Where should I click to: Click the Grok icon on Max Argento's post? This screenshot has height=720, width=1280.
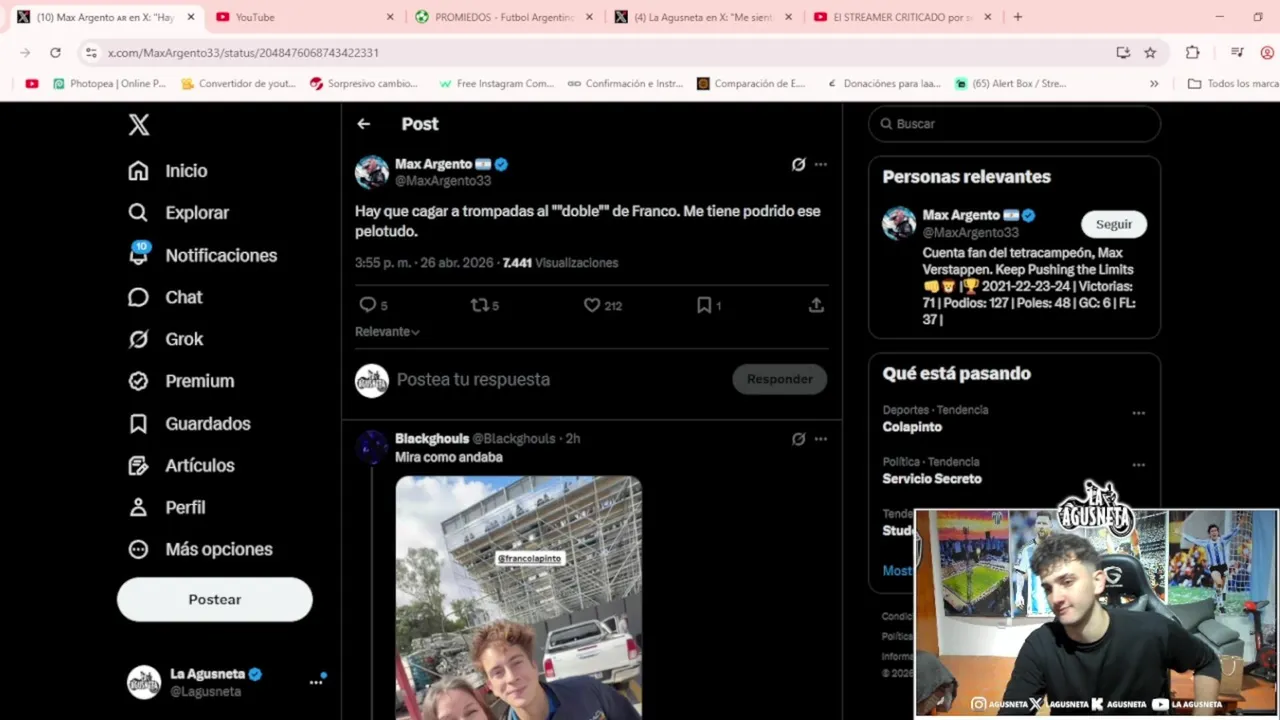coord(798,164)
